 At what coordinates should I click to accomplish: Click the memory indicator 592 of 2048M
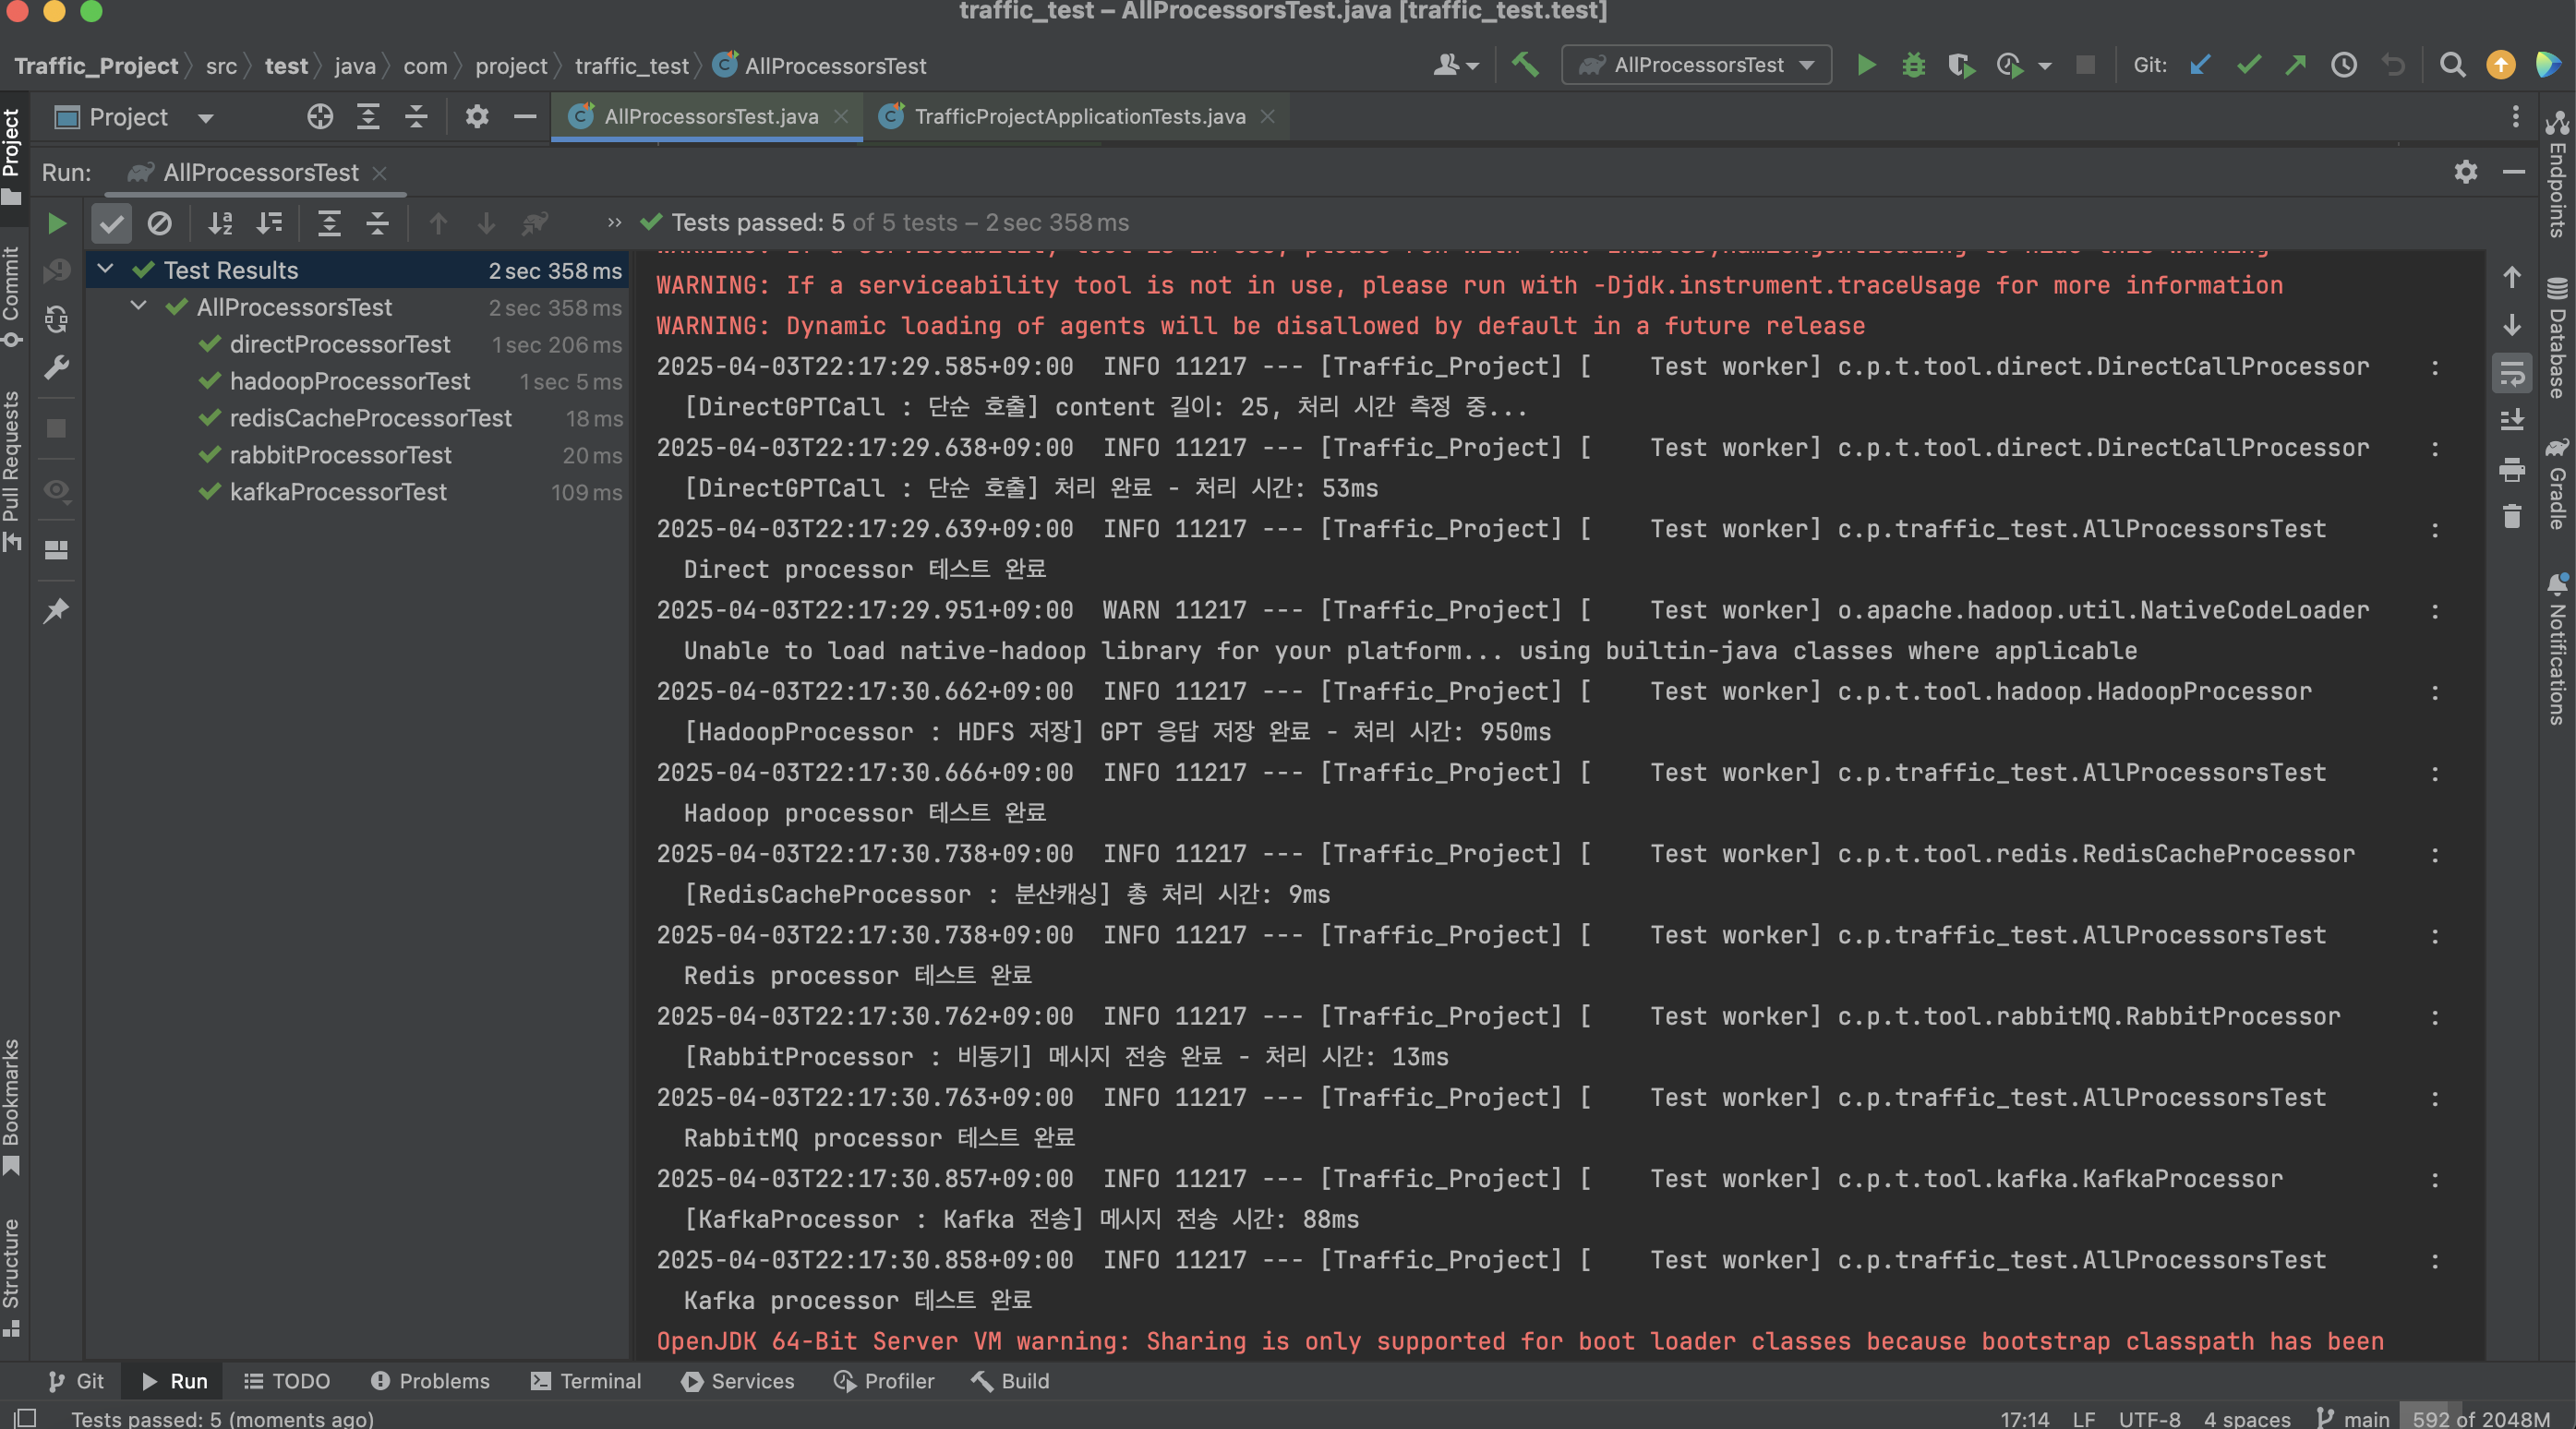2479,1418
